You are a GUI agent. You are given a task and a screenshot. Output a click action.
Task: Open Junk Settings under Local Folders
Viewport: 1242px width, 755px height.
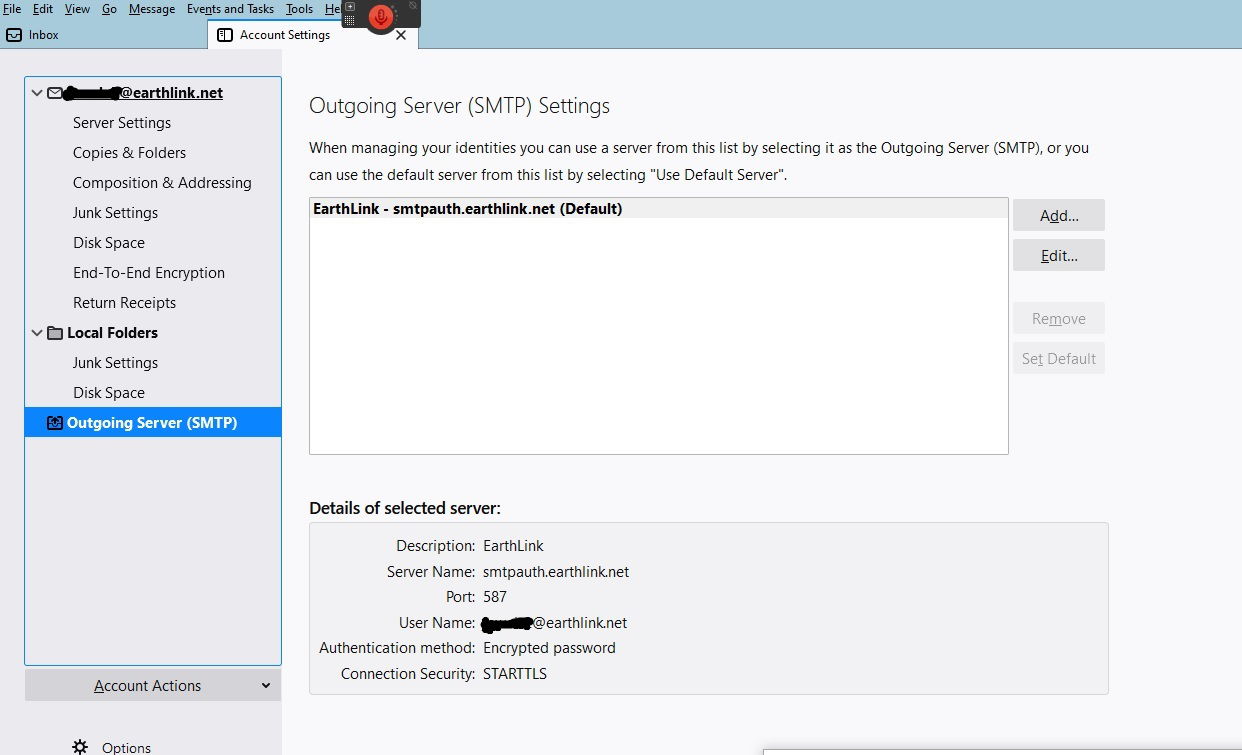(115, 363)
